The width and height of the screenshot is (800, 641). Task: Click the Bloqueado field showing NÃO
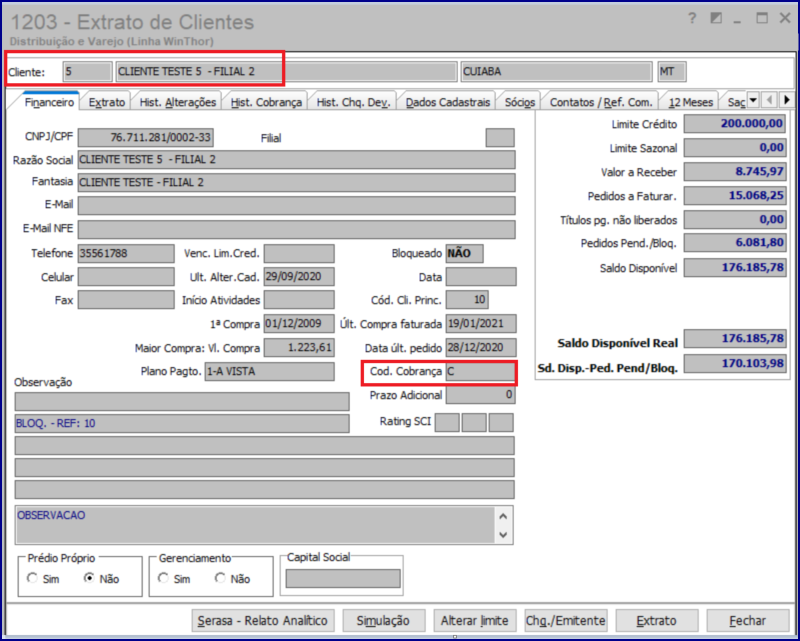[x=464, y=253]
